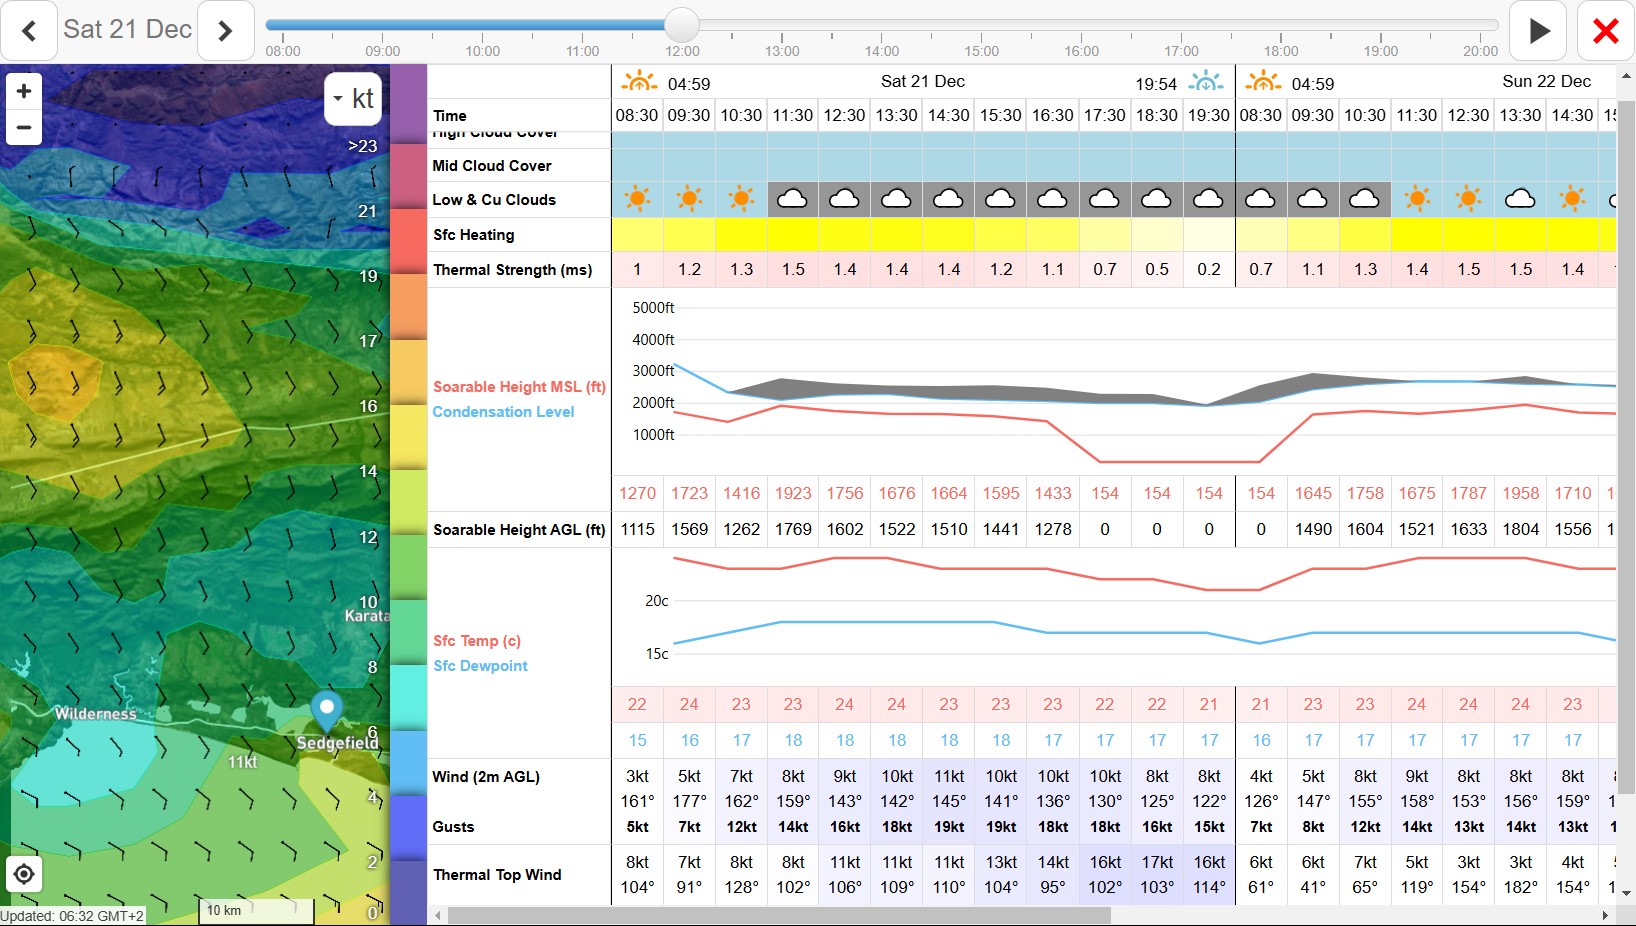Click cloud icon at Sat 14:30 column
This screenshot has height=926, width=1636.
point(949,199)
